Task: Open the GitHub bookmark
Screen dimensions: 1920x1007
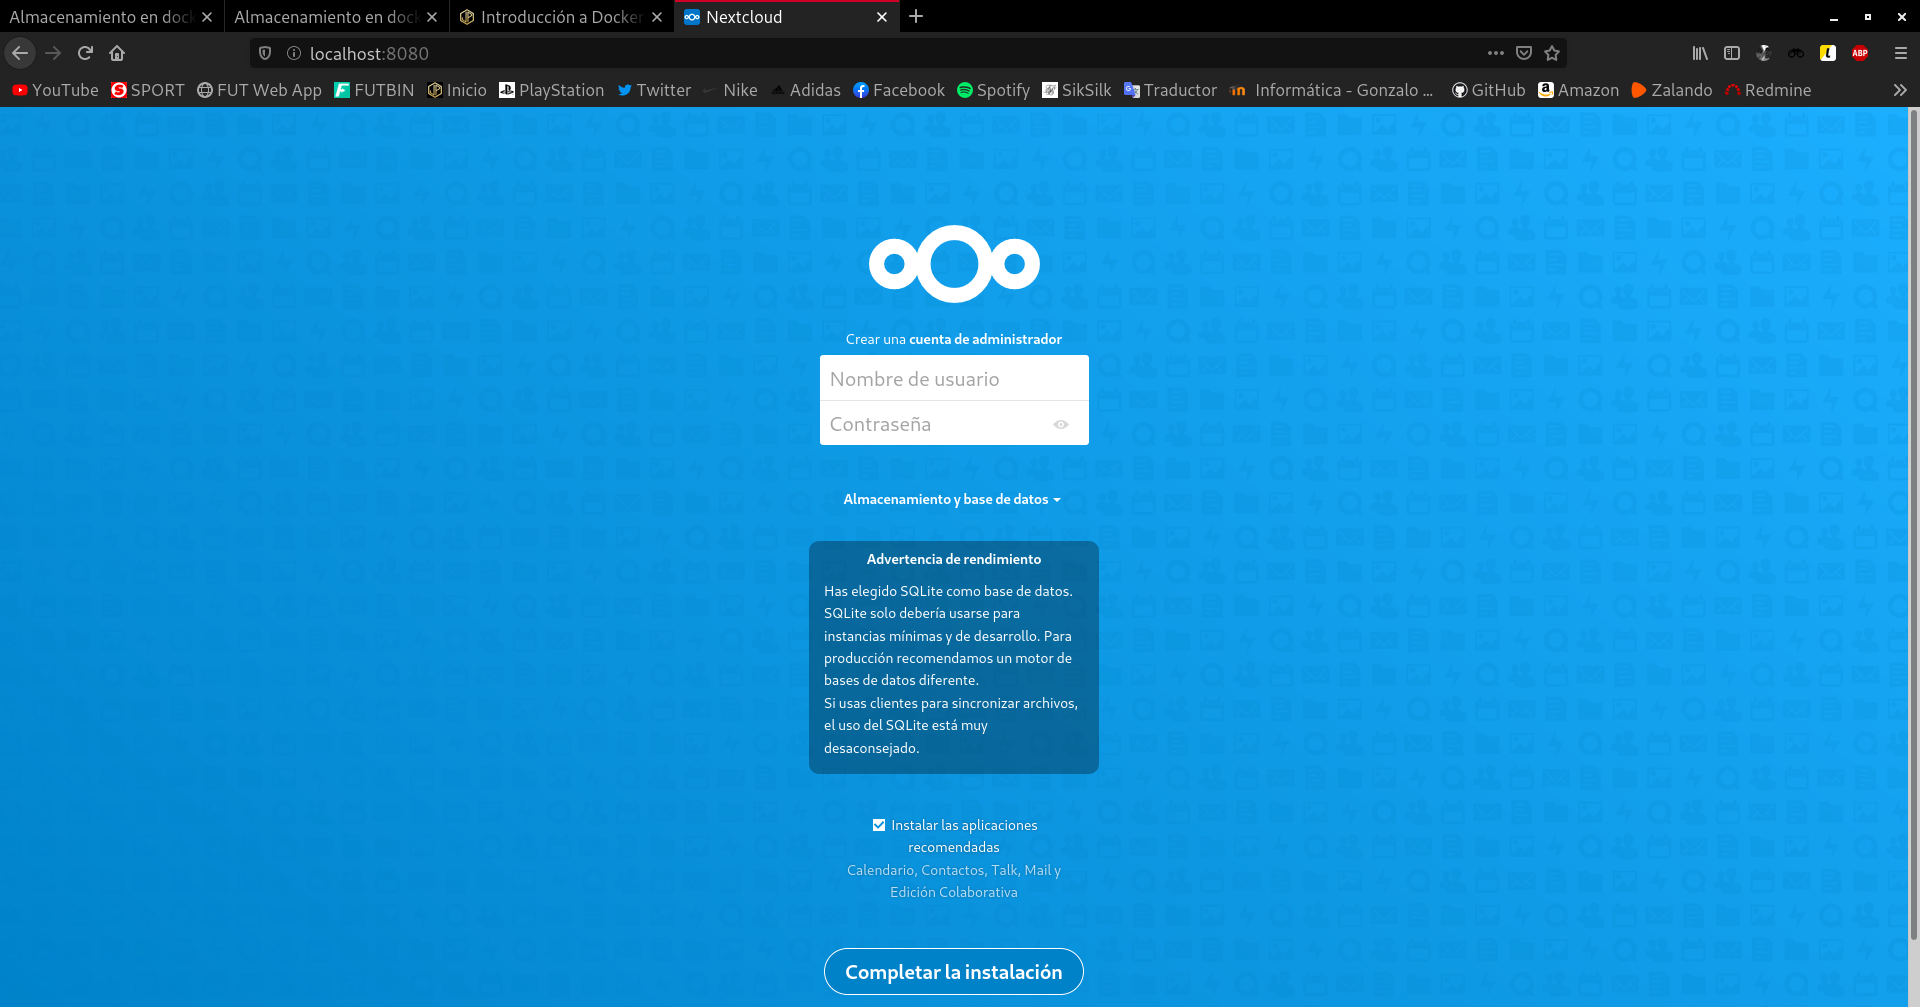Action: click(1488, 90)
